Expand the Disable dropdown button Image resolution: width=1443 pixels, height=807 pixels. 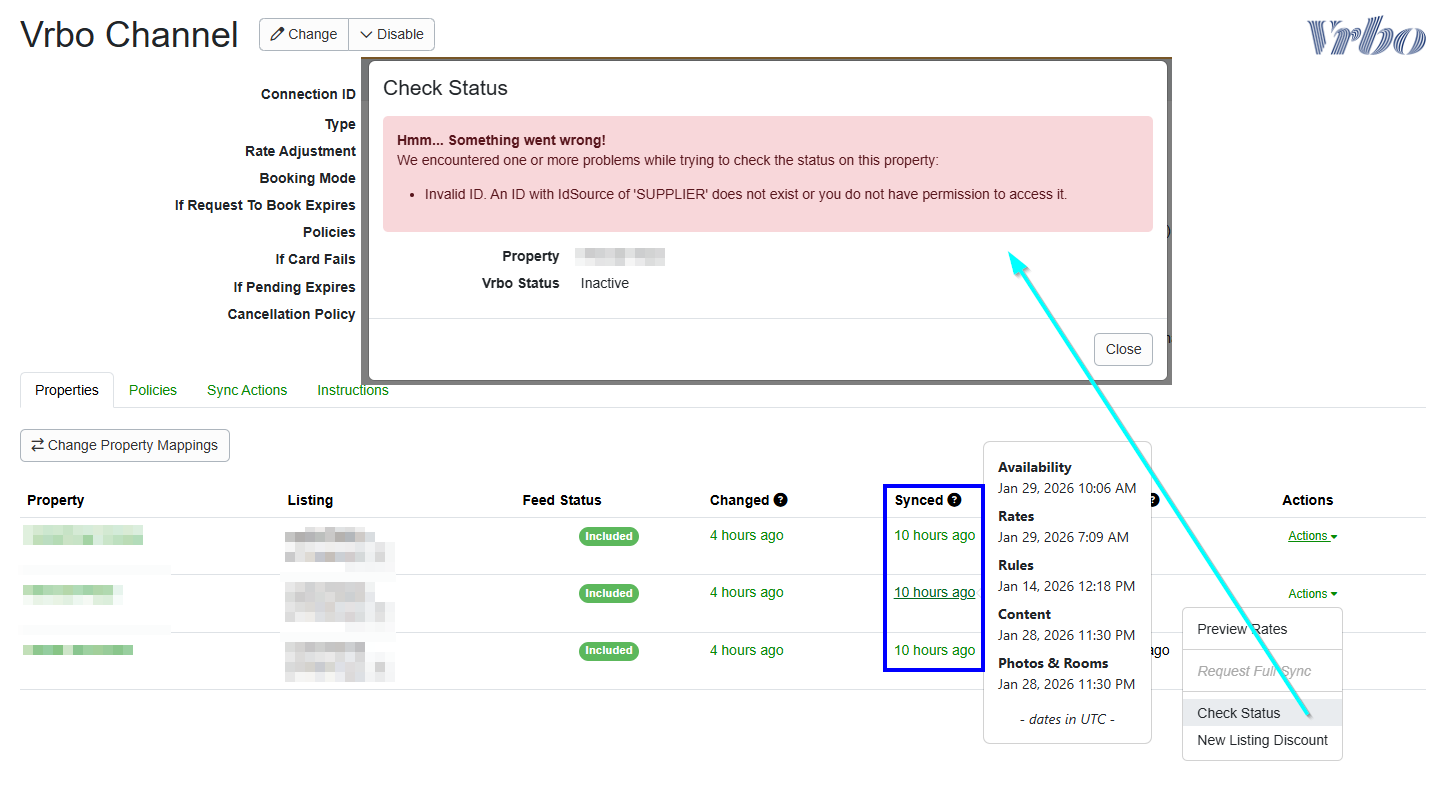pos(391,34)
